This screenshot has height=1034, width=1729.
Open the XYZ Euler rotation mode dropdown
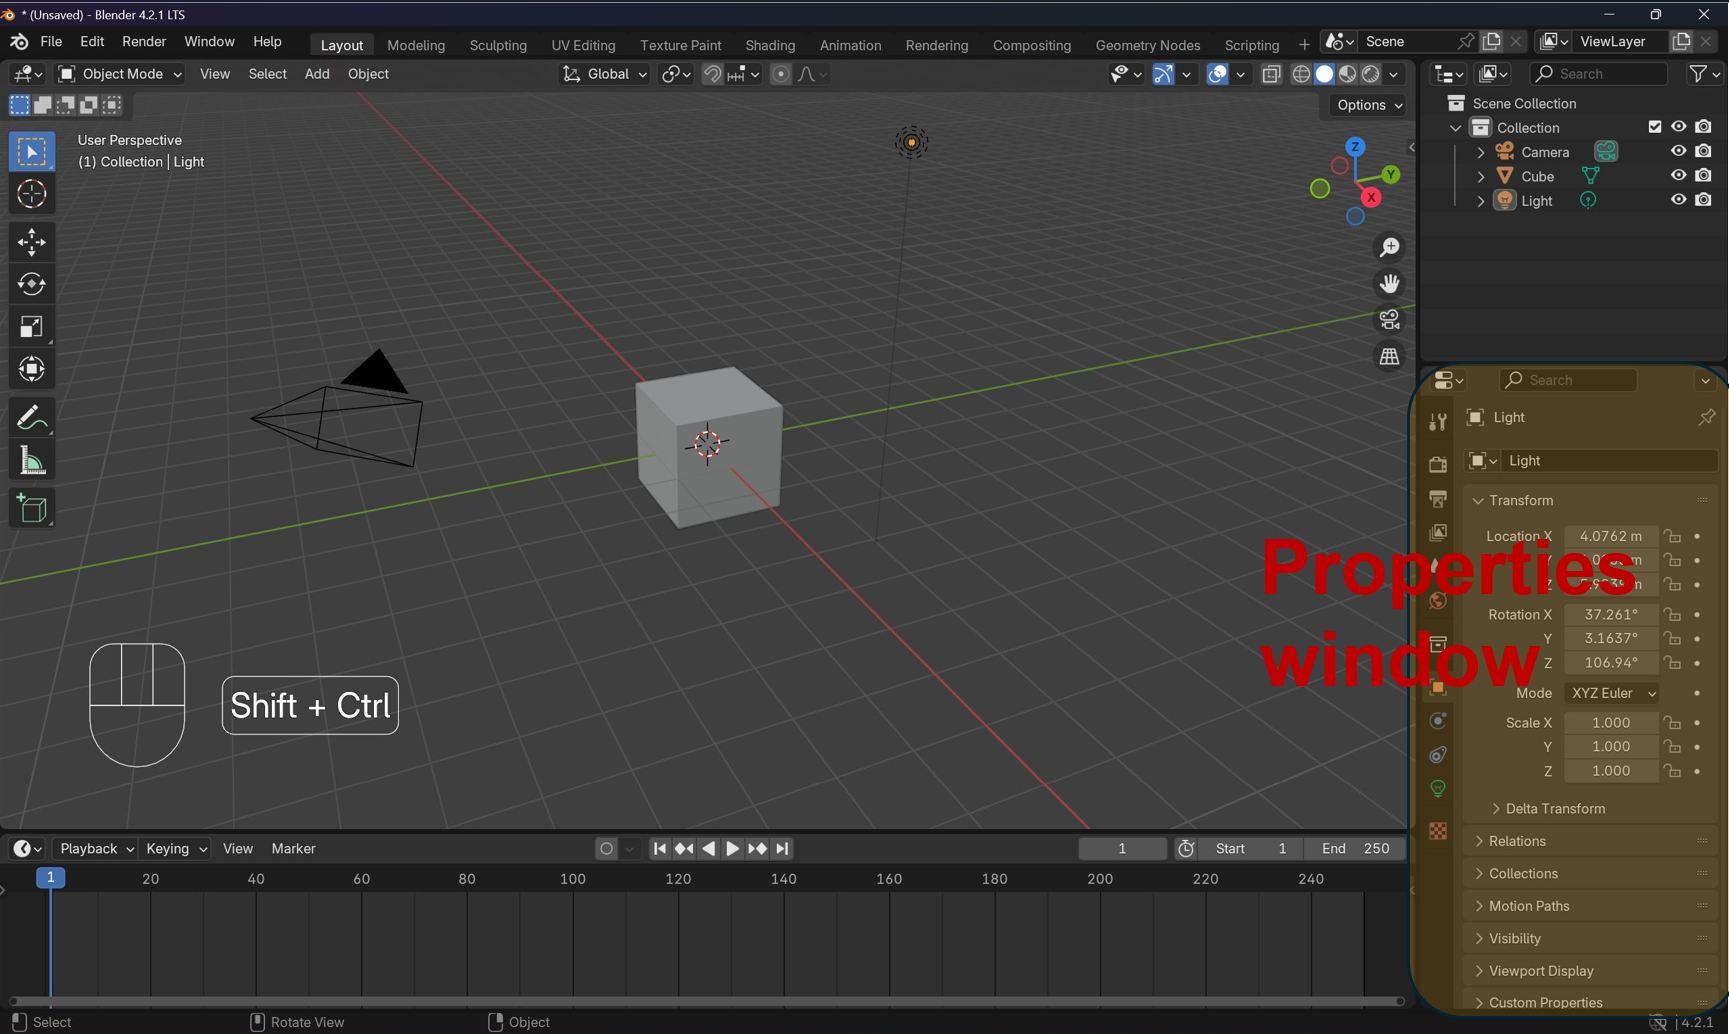[1612, 693]
